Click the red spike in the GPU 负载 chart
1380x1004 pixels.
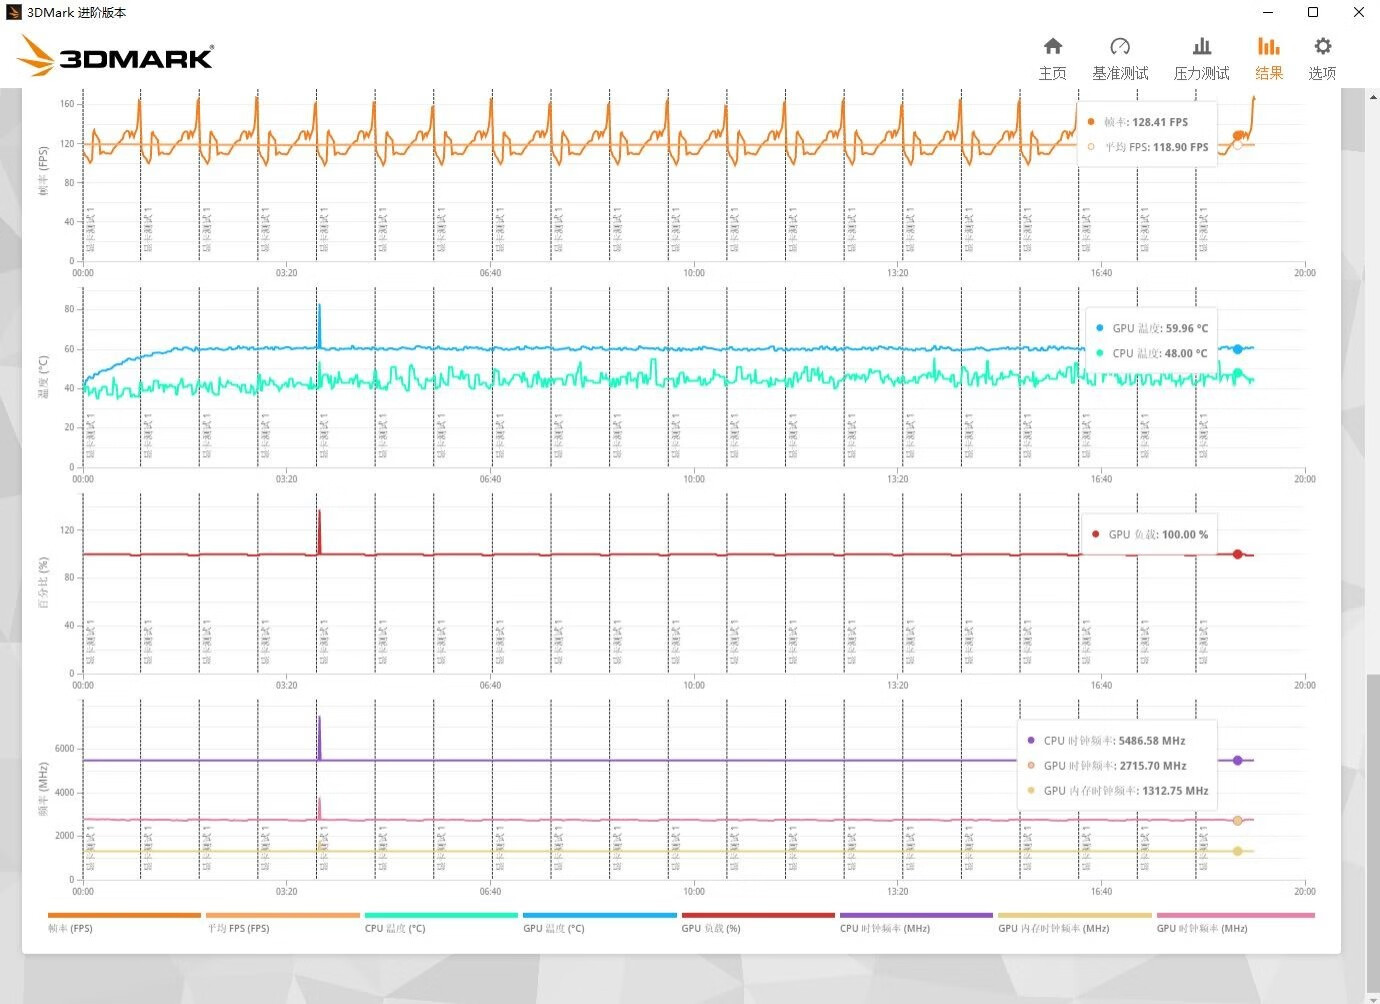click(x=319, y=531)
